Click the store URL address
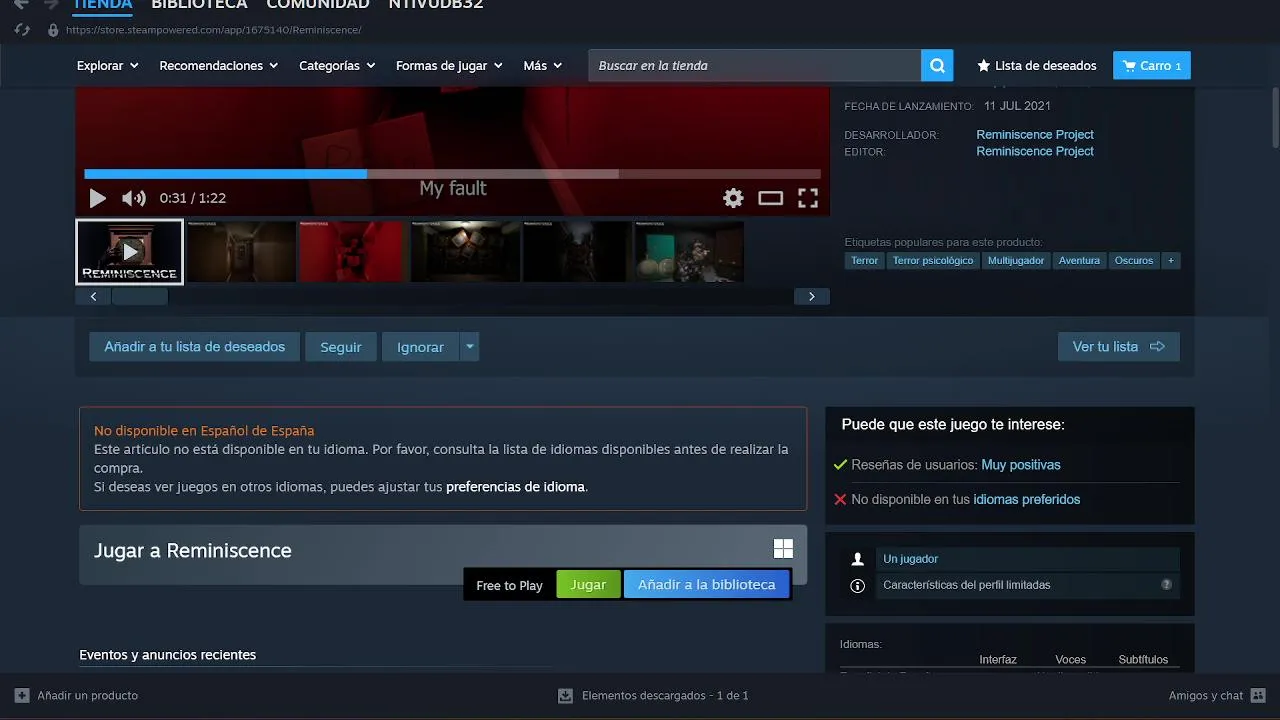 [x=213, y=30]
